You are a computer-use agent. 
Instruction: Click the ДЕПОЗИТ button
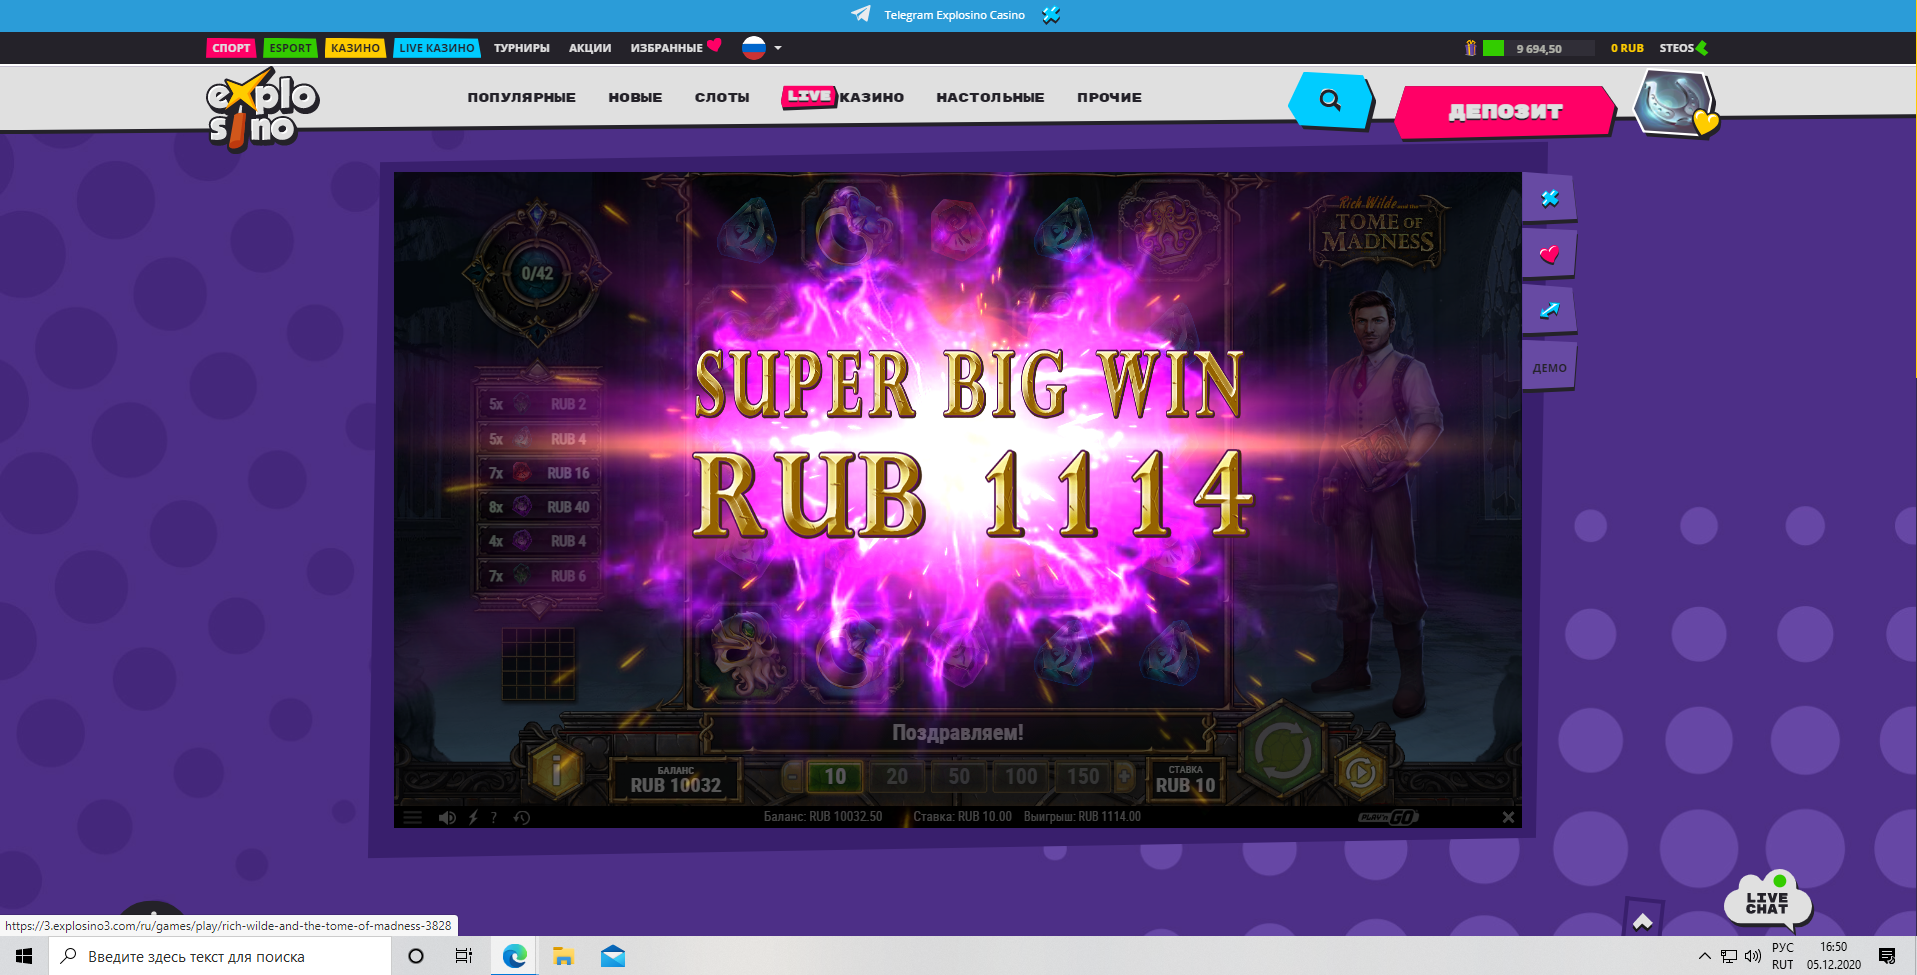pyautogui.click(x=1505, y=111)
